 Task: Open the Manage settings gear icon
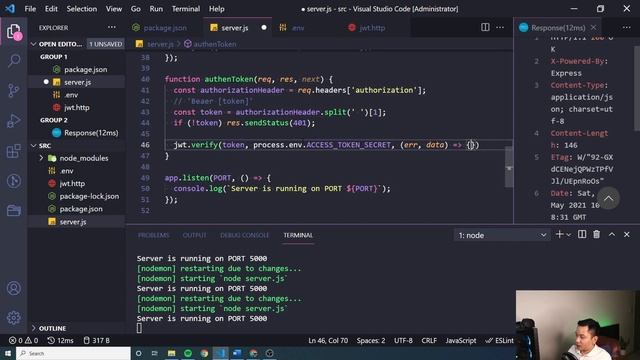14,317
